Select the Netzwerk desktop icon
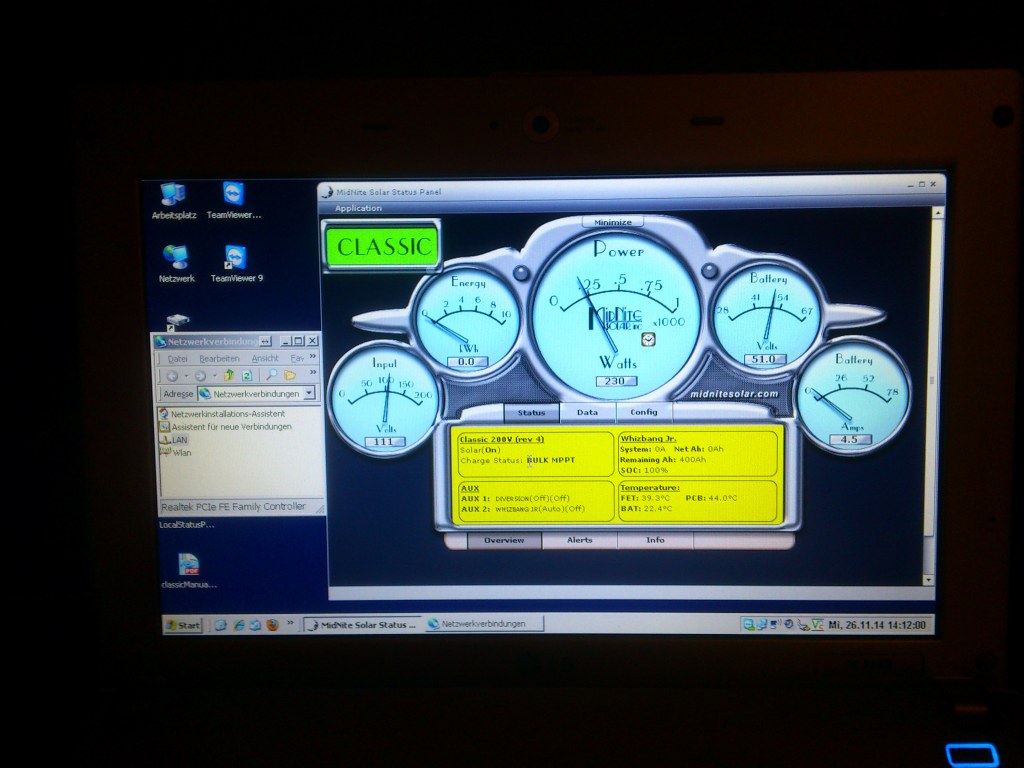The image size is (1024, 768). [176, 263]
